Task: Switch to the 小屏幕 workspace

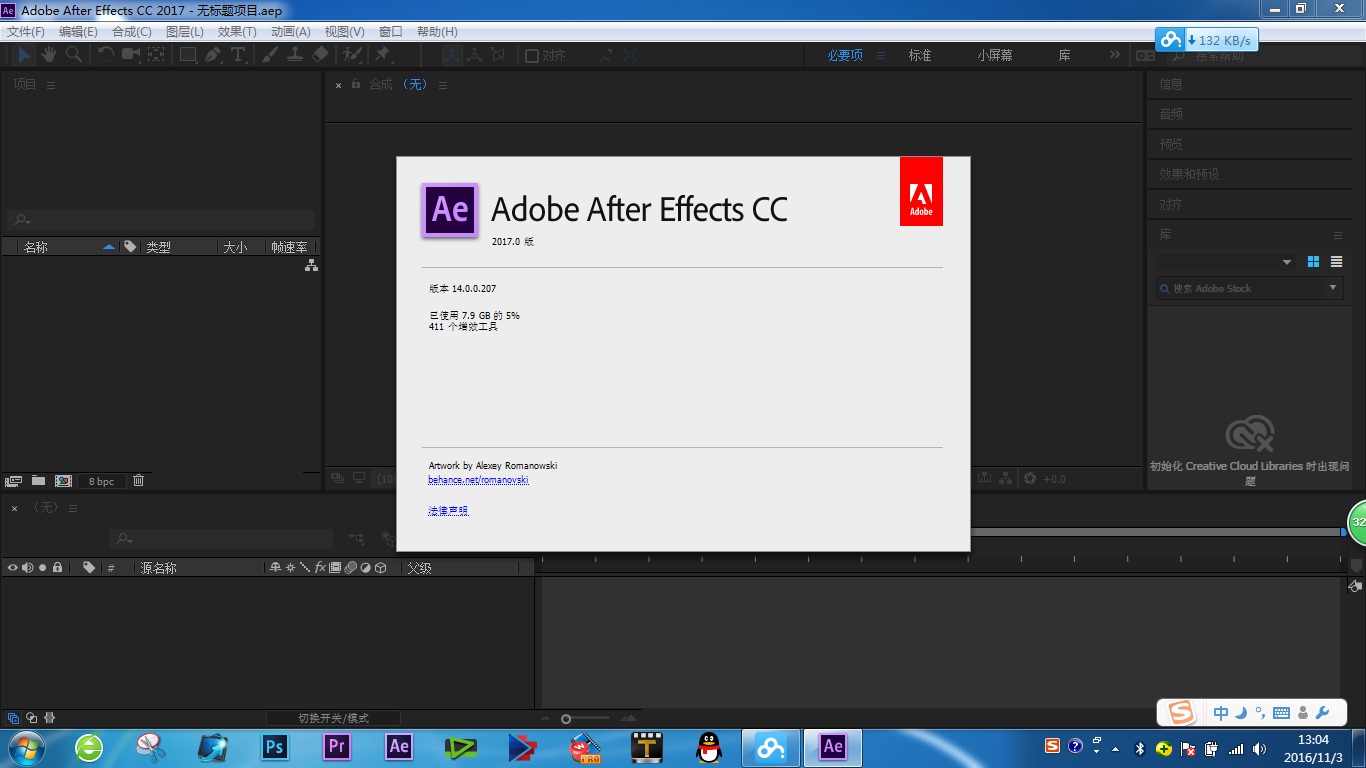Action: pos(995,56)
